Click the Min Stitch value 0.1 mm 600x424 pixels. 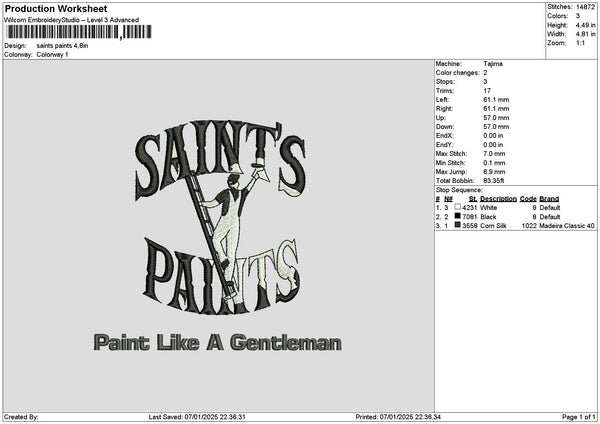(x=494, y=163)
